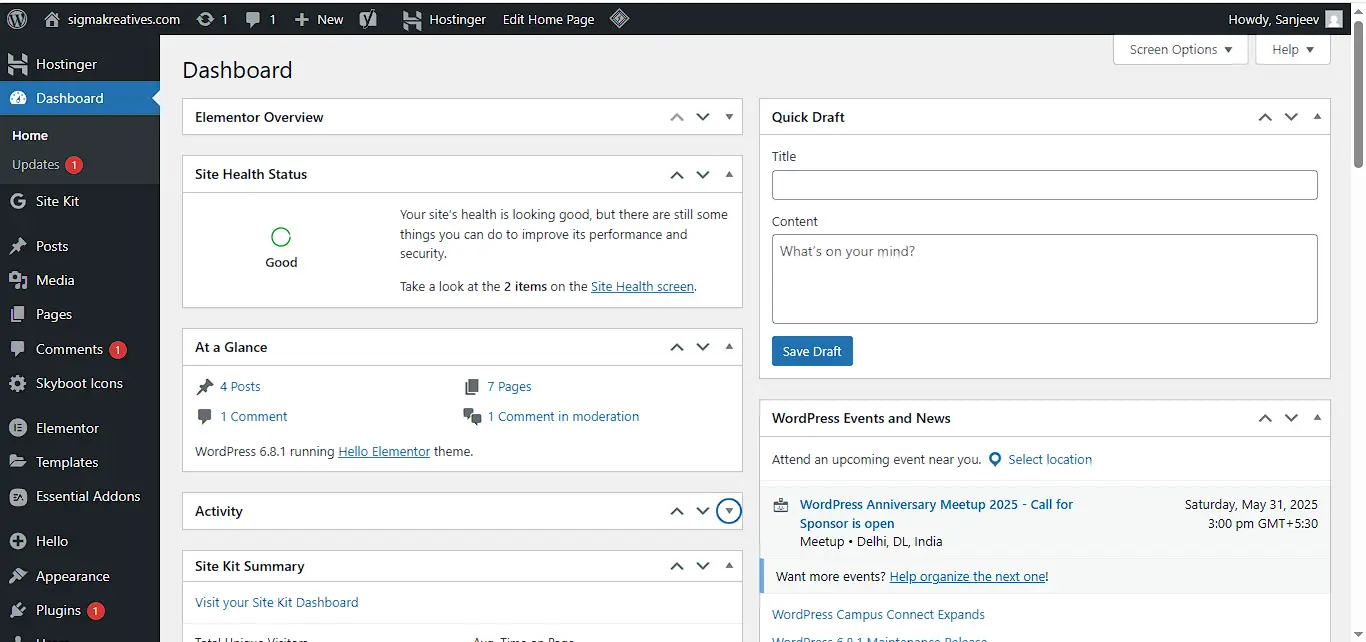Image resolution: width=1366 pixels, height=642 pixels.
Task: Open the Howdy, Sanjeev profile menu
Action: click(1285, 19)
